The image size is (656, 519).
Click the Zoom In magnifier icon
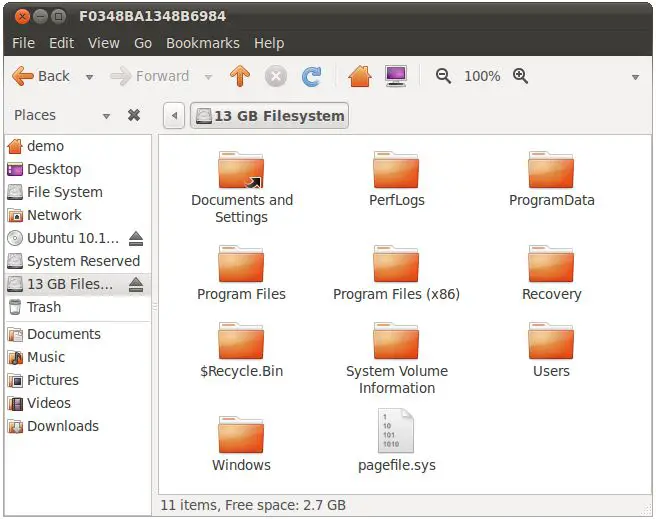pos(520,76)
